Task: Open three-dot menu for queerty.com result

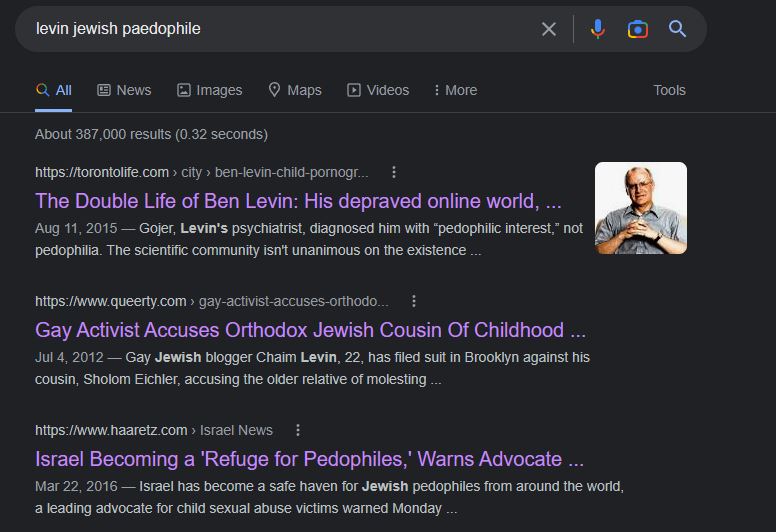Action: coord(414,301)
